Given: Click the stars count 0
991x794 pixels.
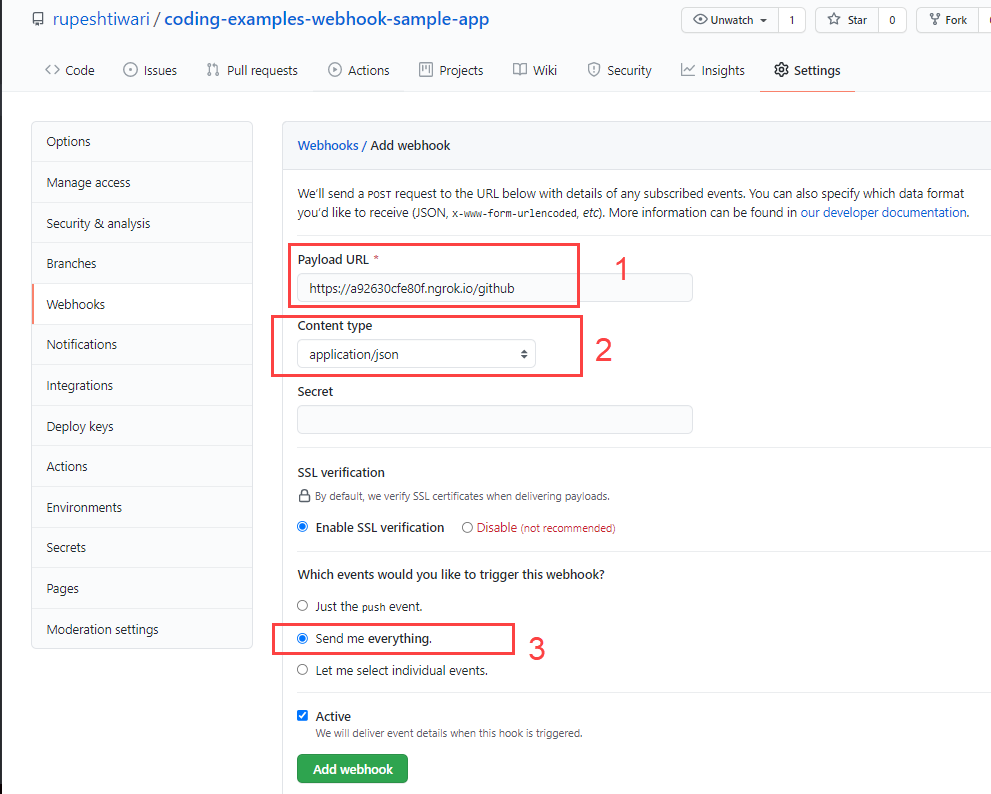Looking at the screenshot, I should (x=892, y=20).
